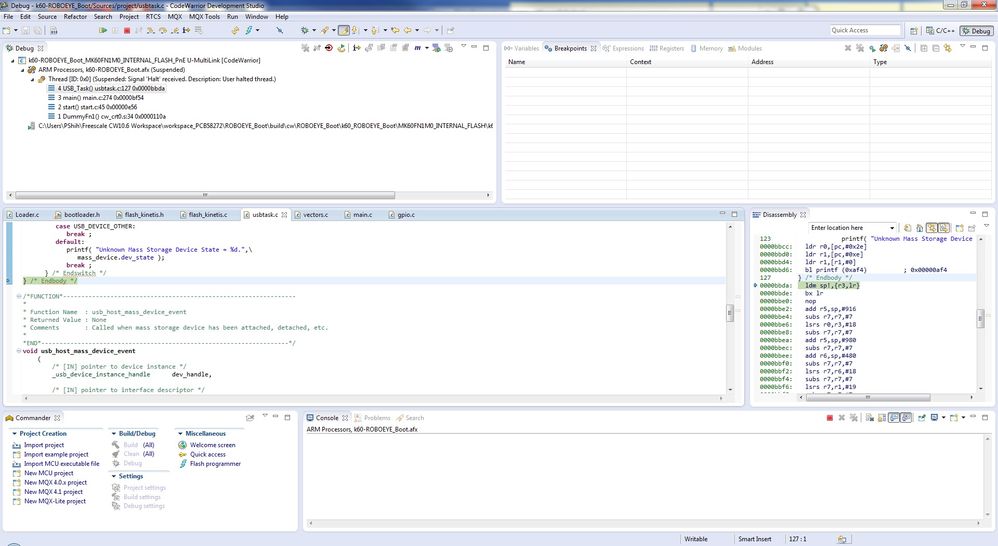Click Import example project link
The height and width of the screenshot is (546, 998).
click(56, 454)
